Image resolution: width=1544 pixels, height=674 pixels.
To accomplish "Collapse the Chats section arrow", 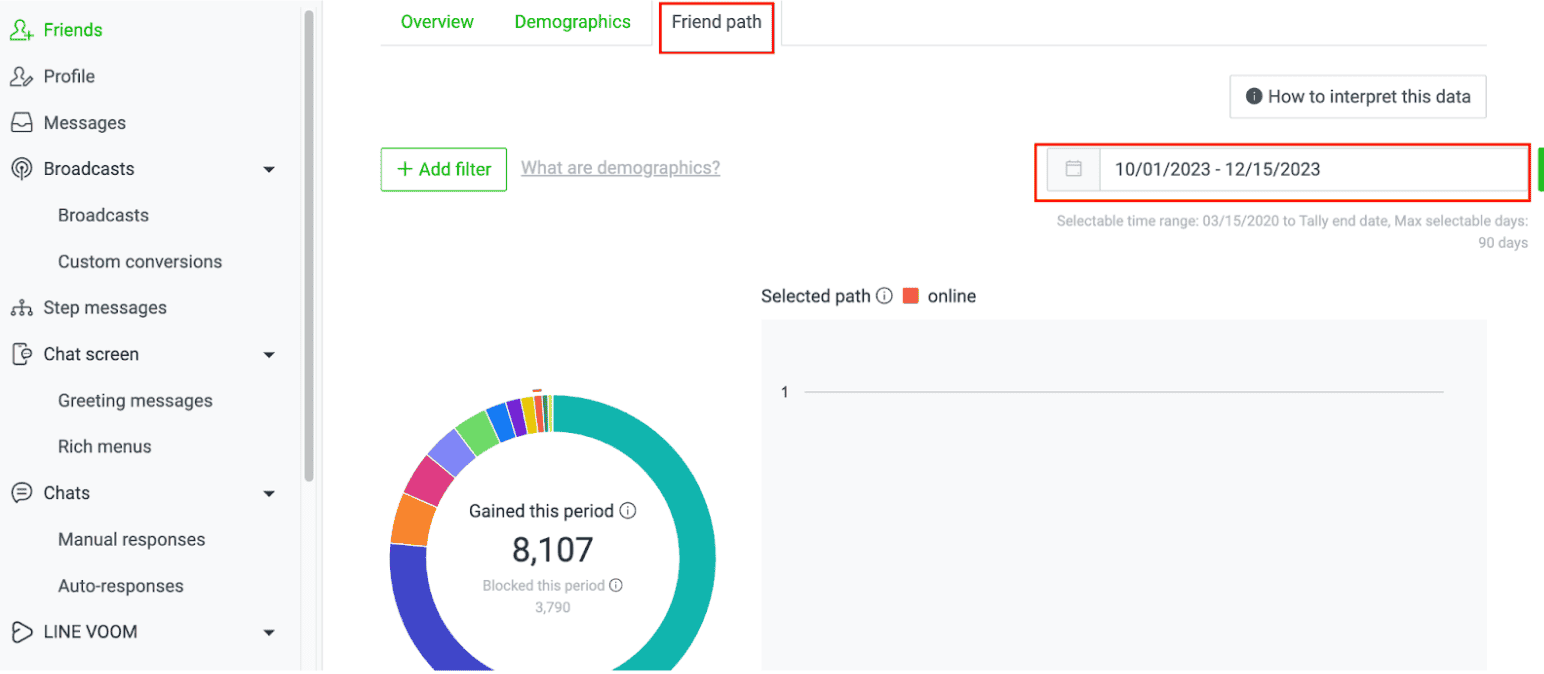I will (269, 494).
